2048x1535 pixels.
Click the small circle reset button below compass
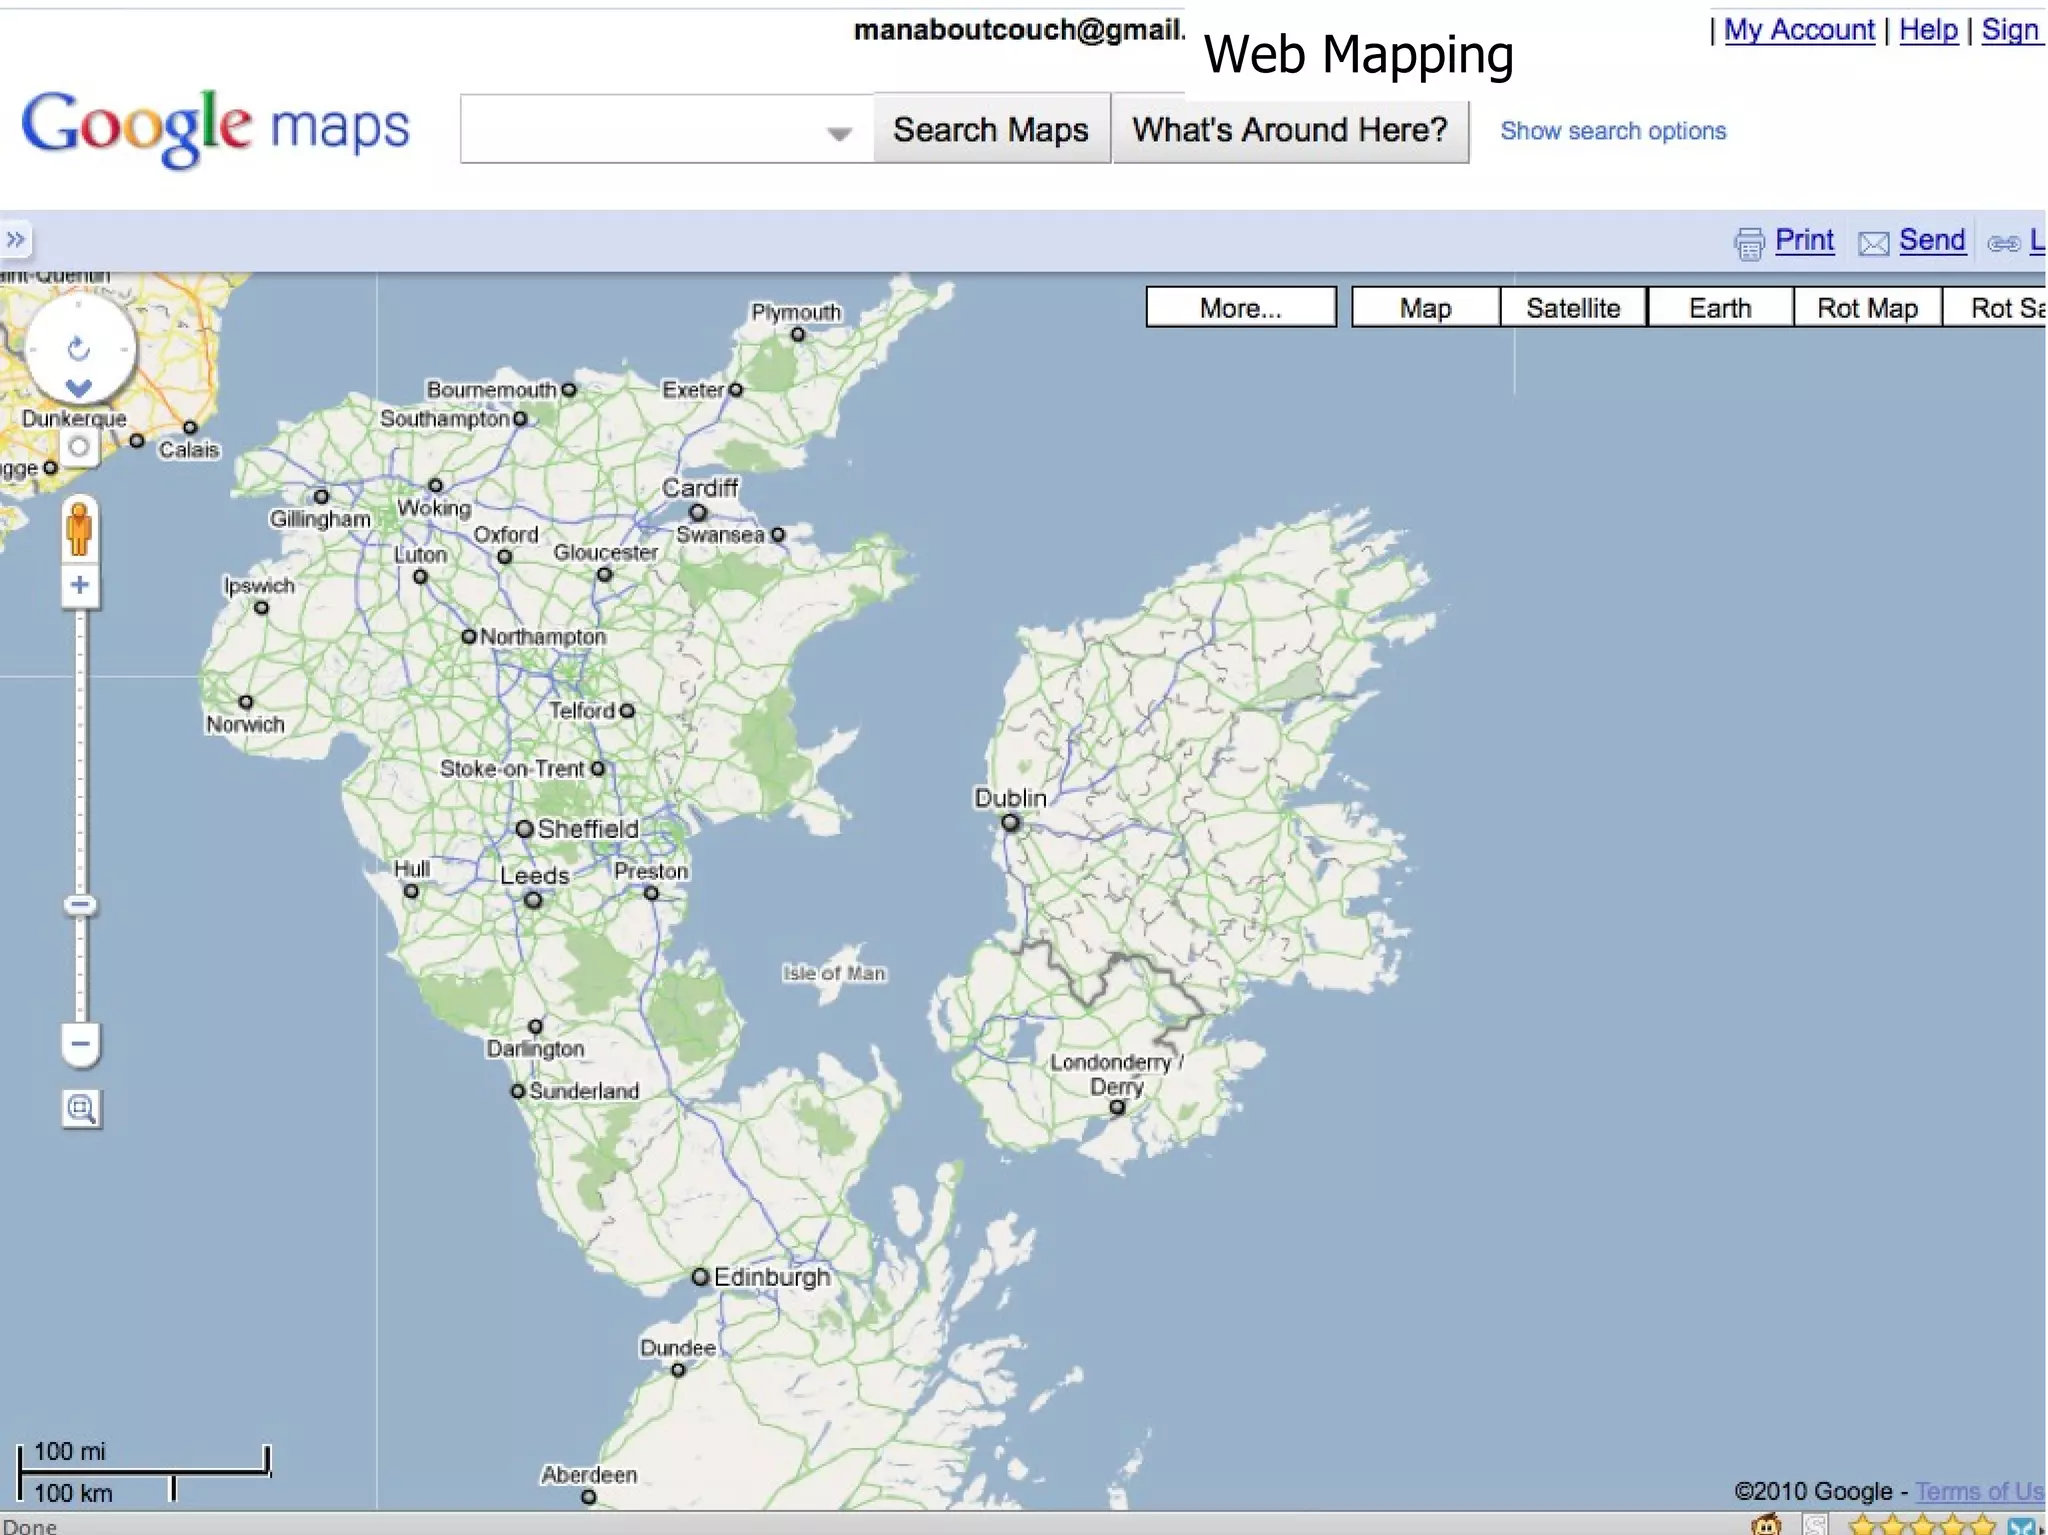click(79, 447)
